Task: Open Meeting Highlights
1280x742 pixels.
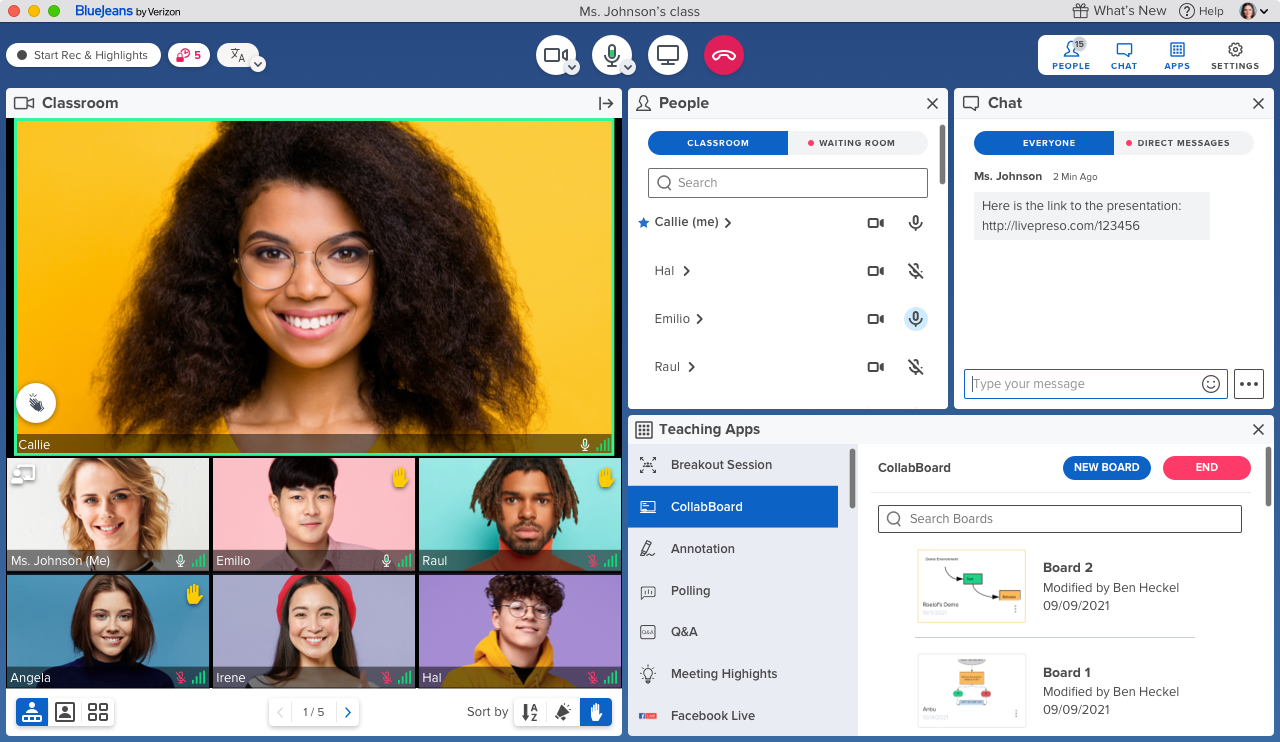Action: tap(723, 673)
